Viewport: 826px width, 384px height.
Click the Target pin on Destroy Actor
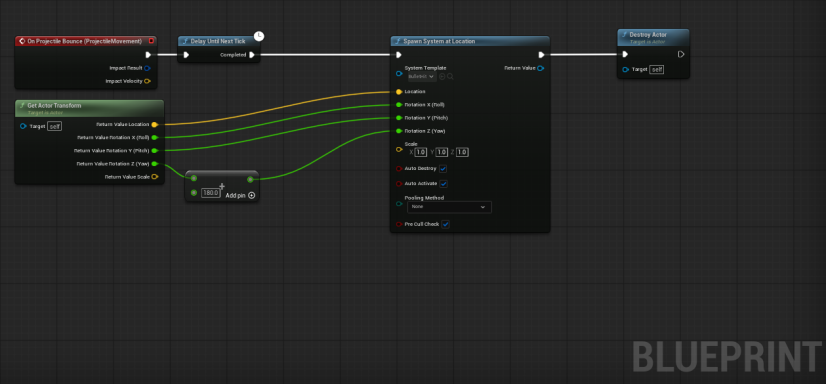tap(625, 70)
